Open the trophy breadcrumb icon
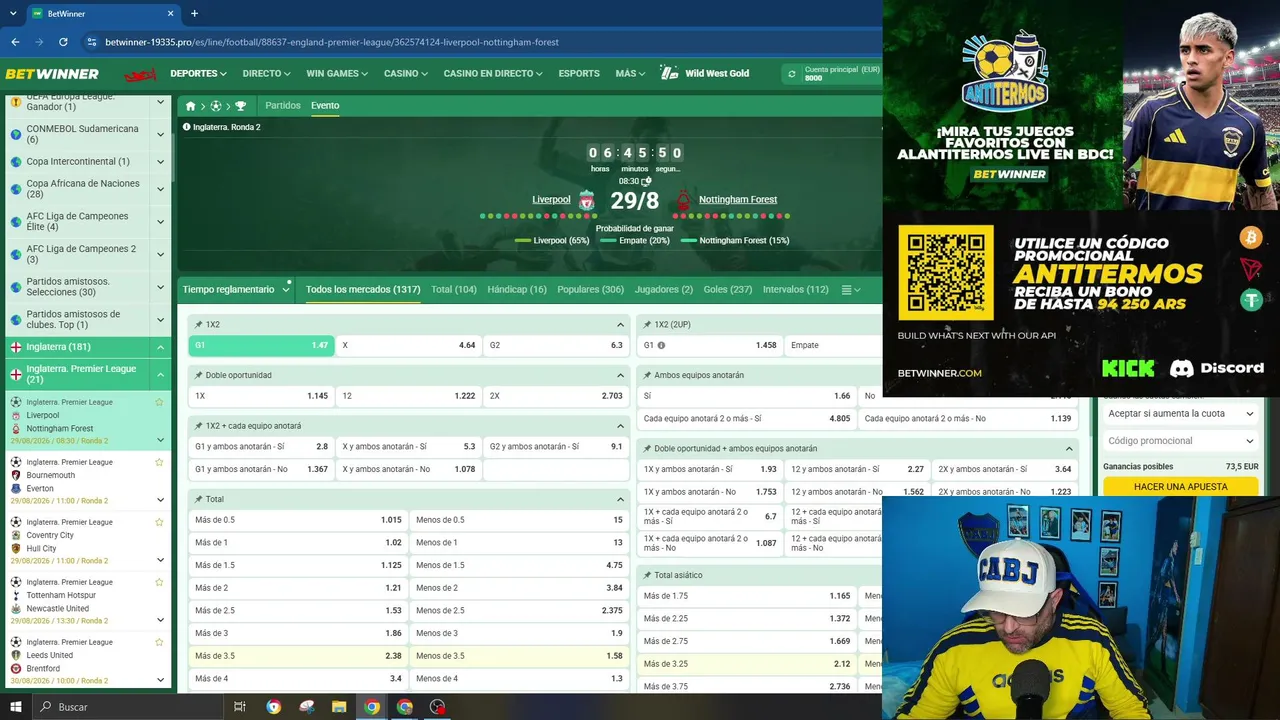The width and height of the screenshot is (1280, 720). click(x=241, y=106)
